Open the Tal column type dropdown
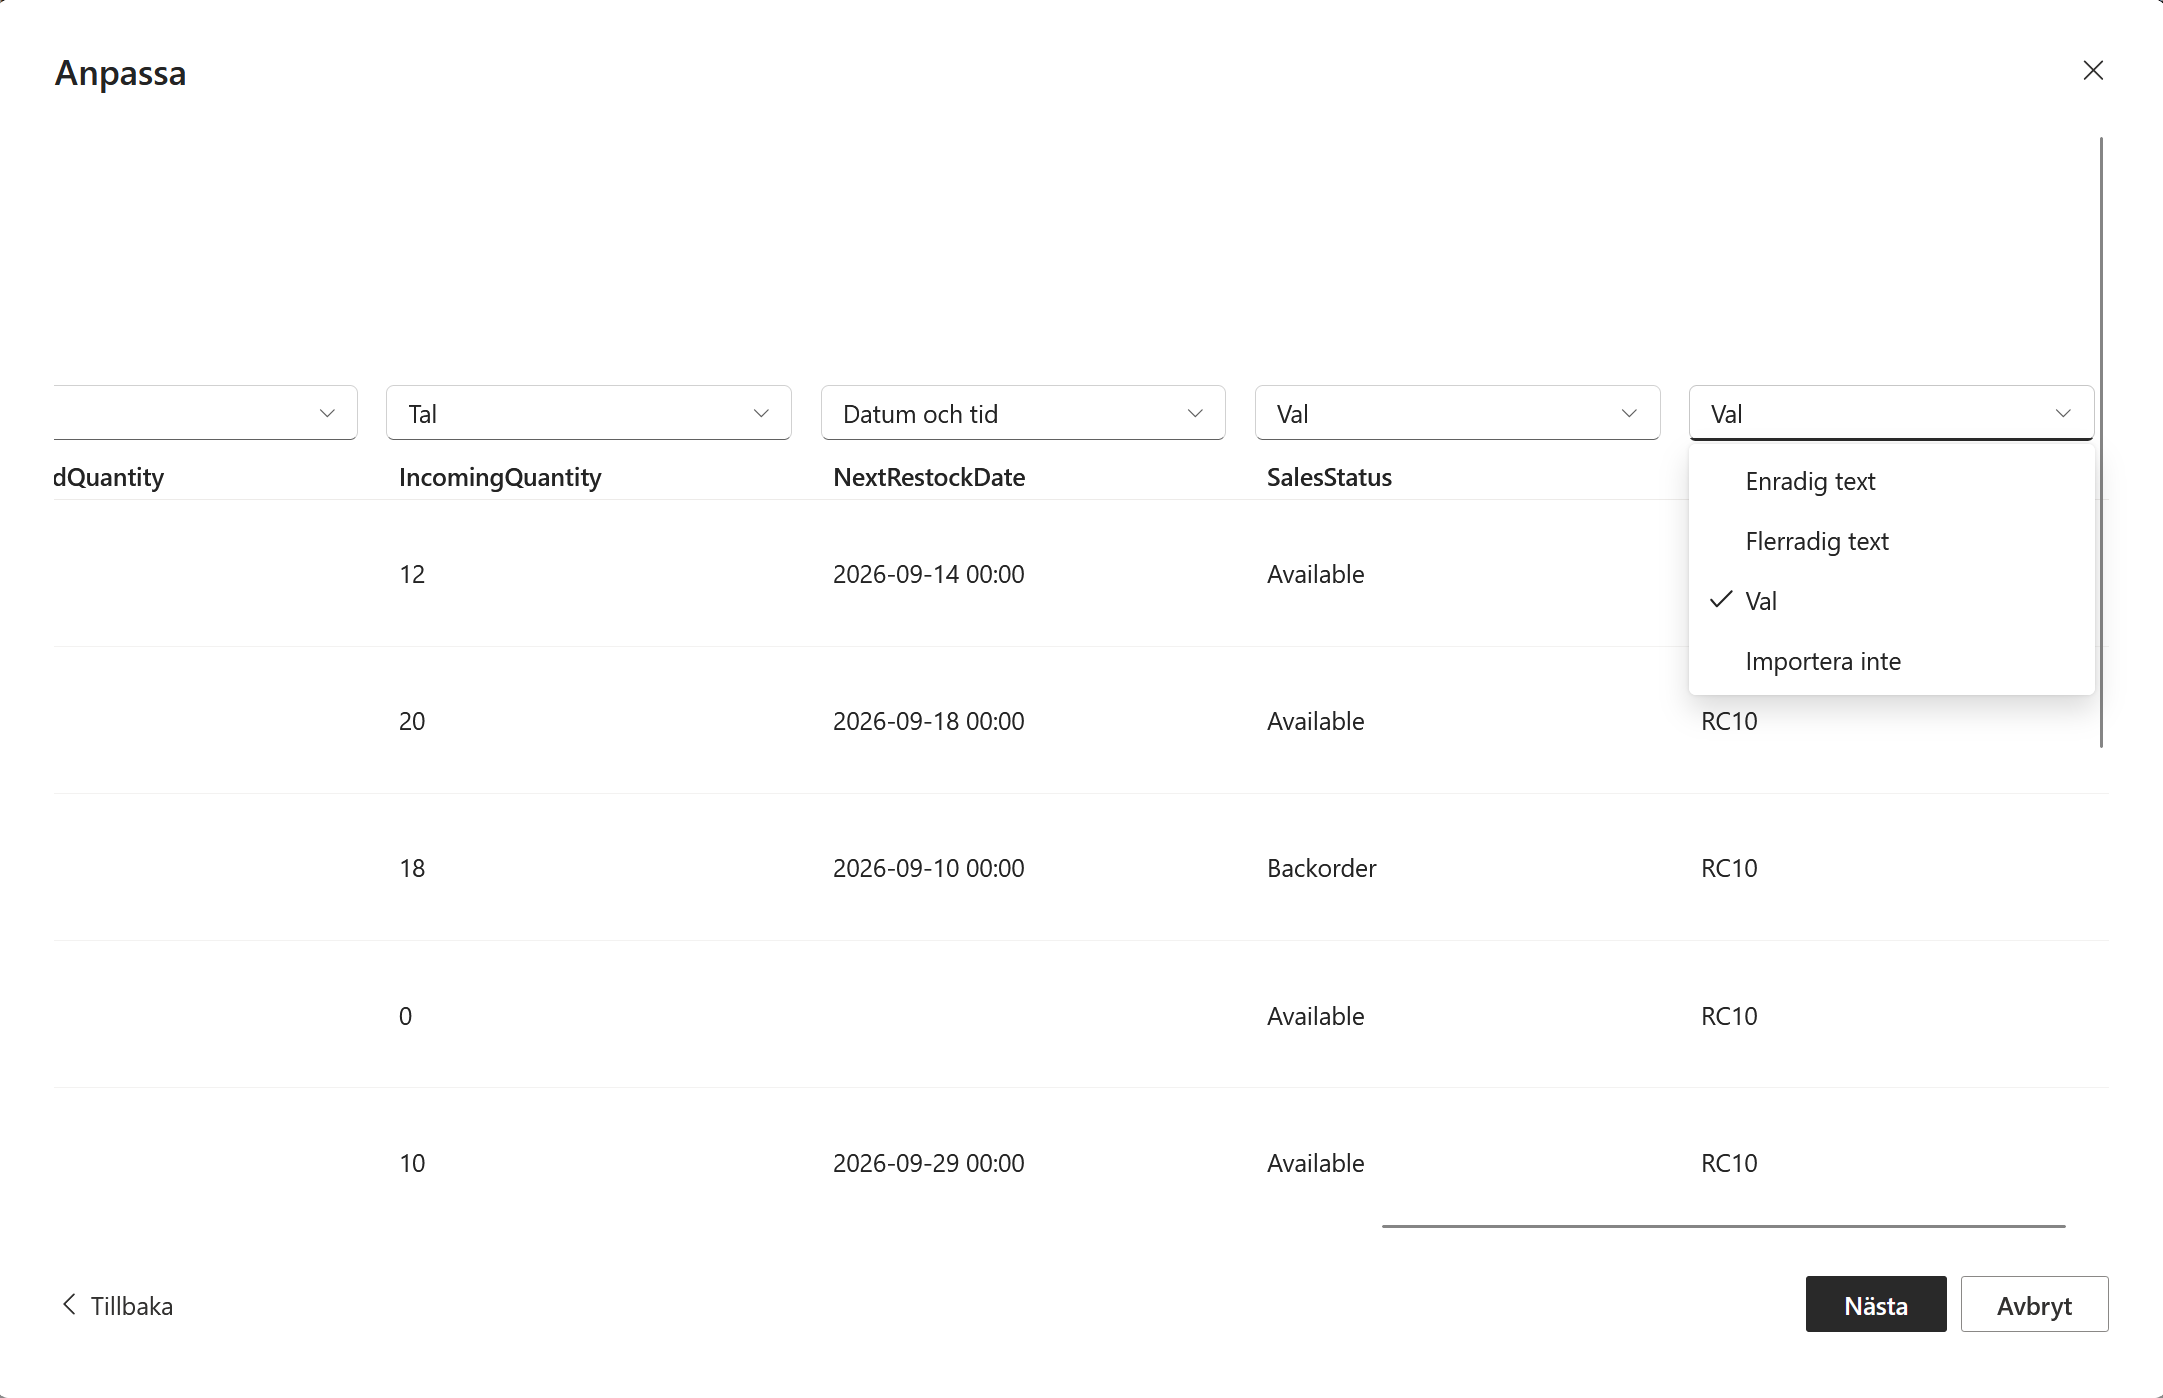This screenshot has height=1398, width=2163. click(589, 413)
